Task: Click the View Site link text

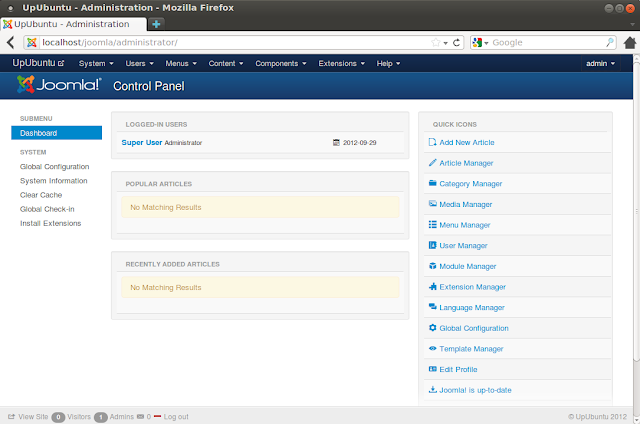Action: click(x=33, y=417)
